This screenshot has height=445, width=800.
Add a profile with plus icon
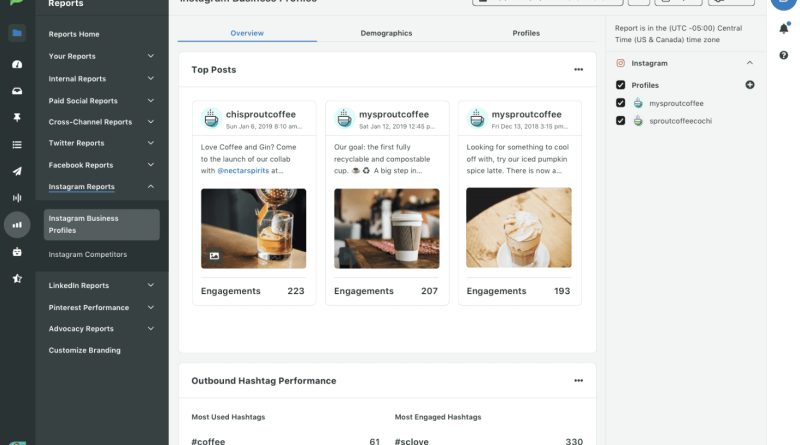(749, 85)
